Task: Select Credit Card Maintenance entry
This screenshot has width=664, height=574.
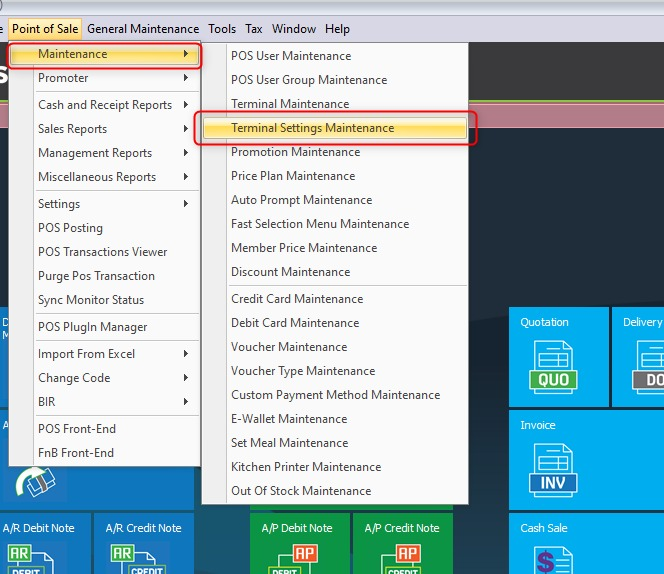Action: coord(297,299)
